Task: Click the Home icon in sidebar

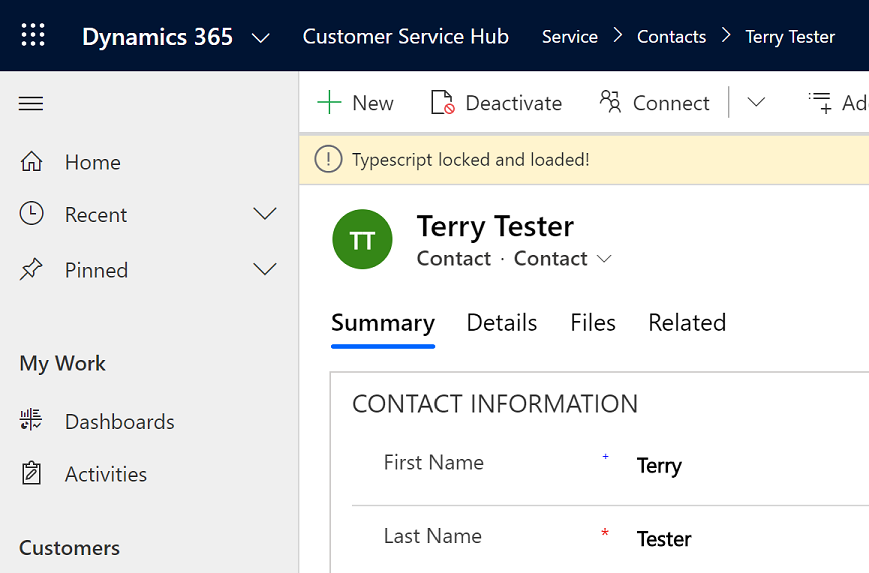Action: (x=32, y=162)
